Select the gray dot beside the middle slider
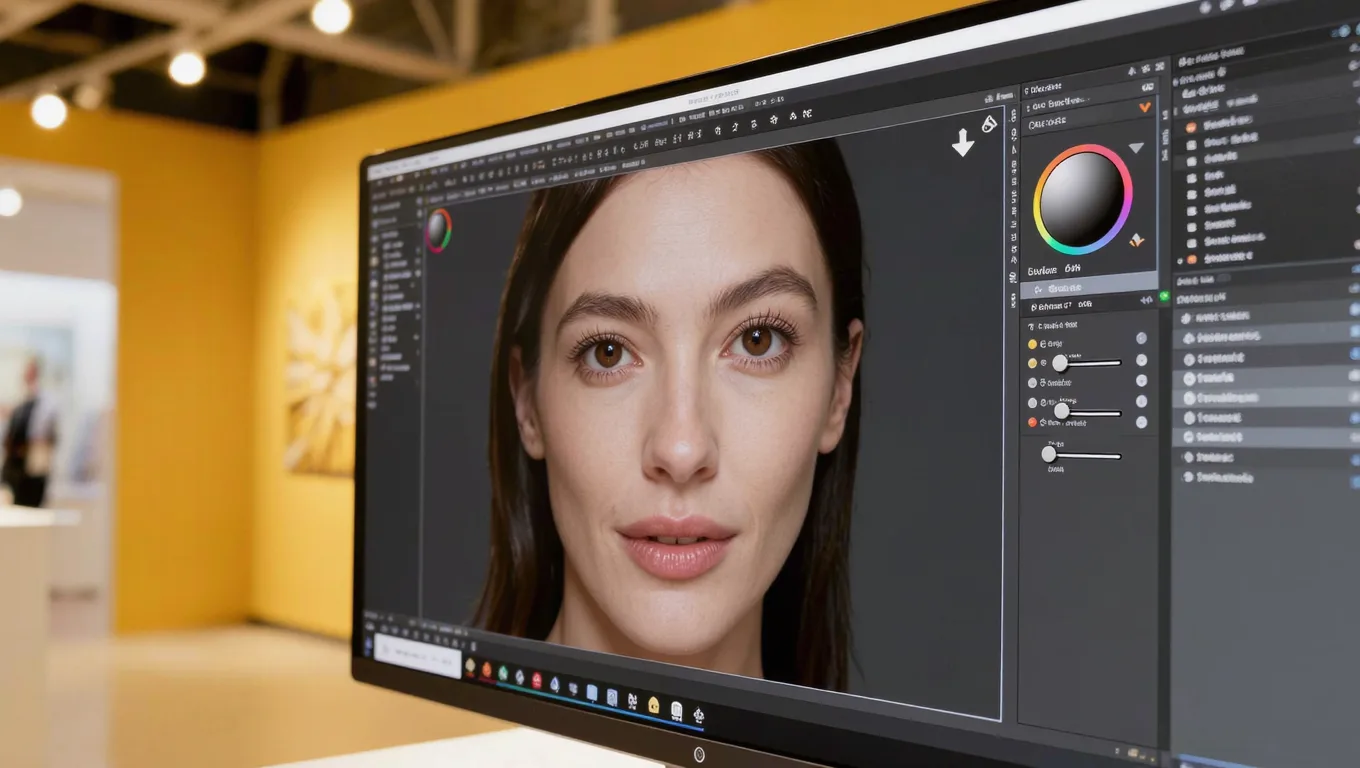This screenshot has height=768, width=1360. click(x=1033, y=403)
